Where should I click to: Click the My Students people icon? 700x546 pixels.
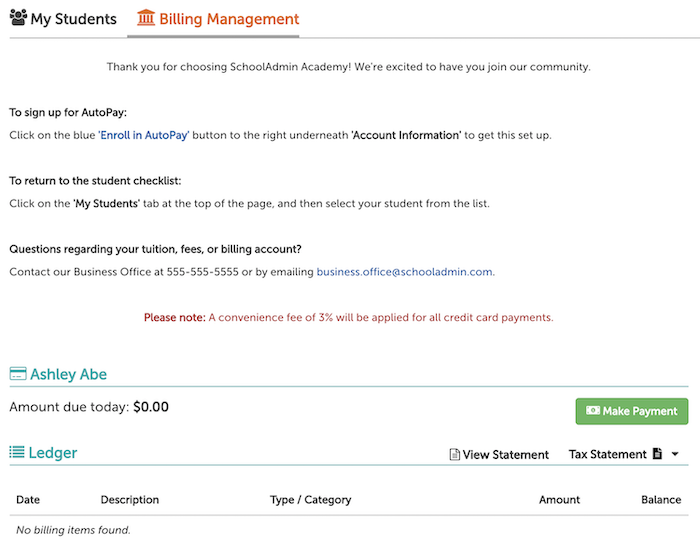(18, 17)
